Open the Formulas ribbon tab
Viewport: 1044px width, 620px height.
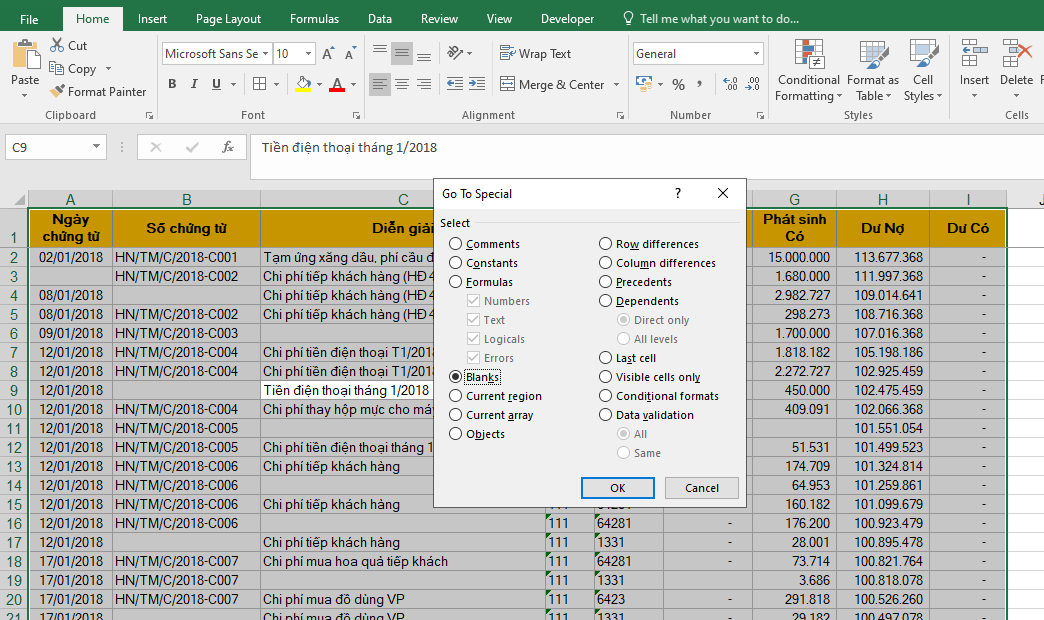tap(314, 19)
